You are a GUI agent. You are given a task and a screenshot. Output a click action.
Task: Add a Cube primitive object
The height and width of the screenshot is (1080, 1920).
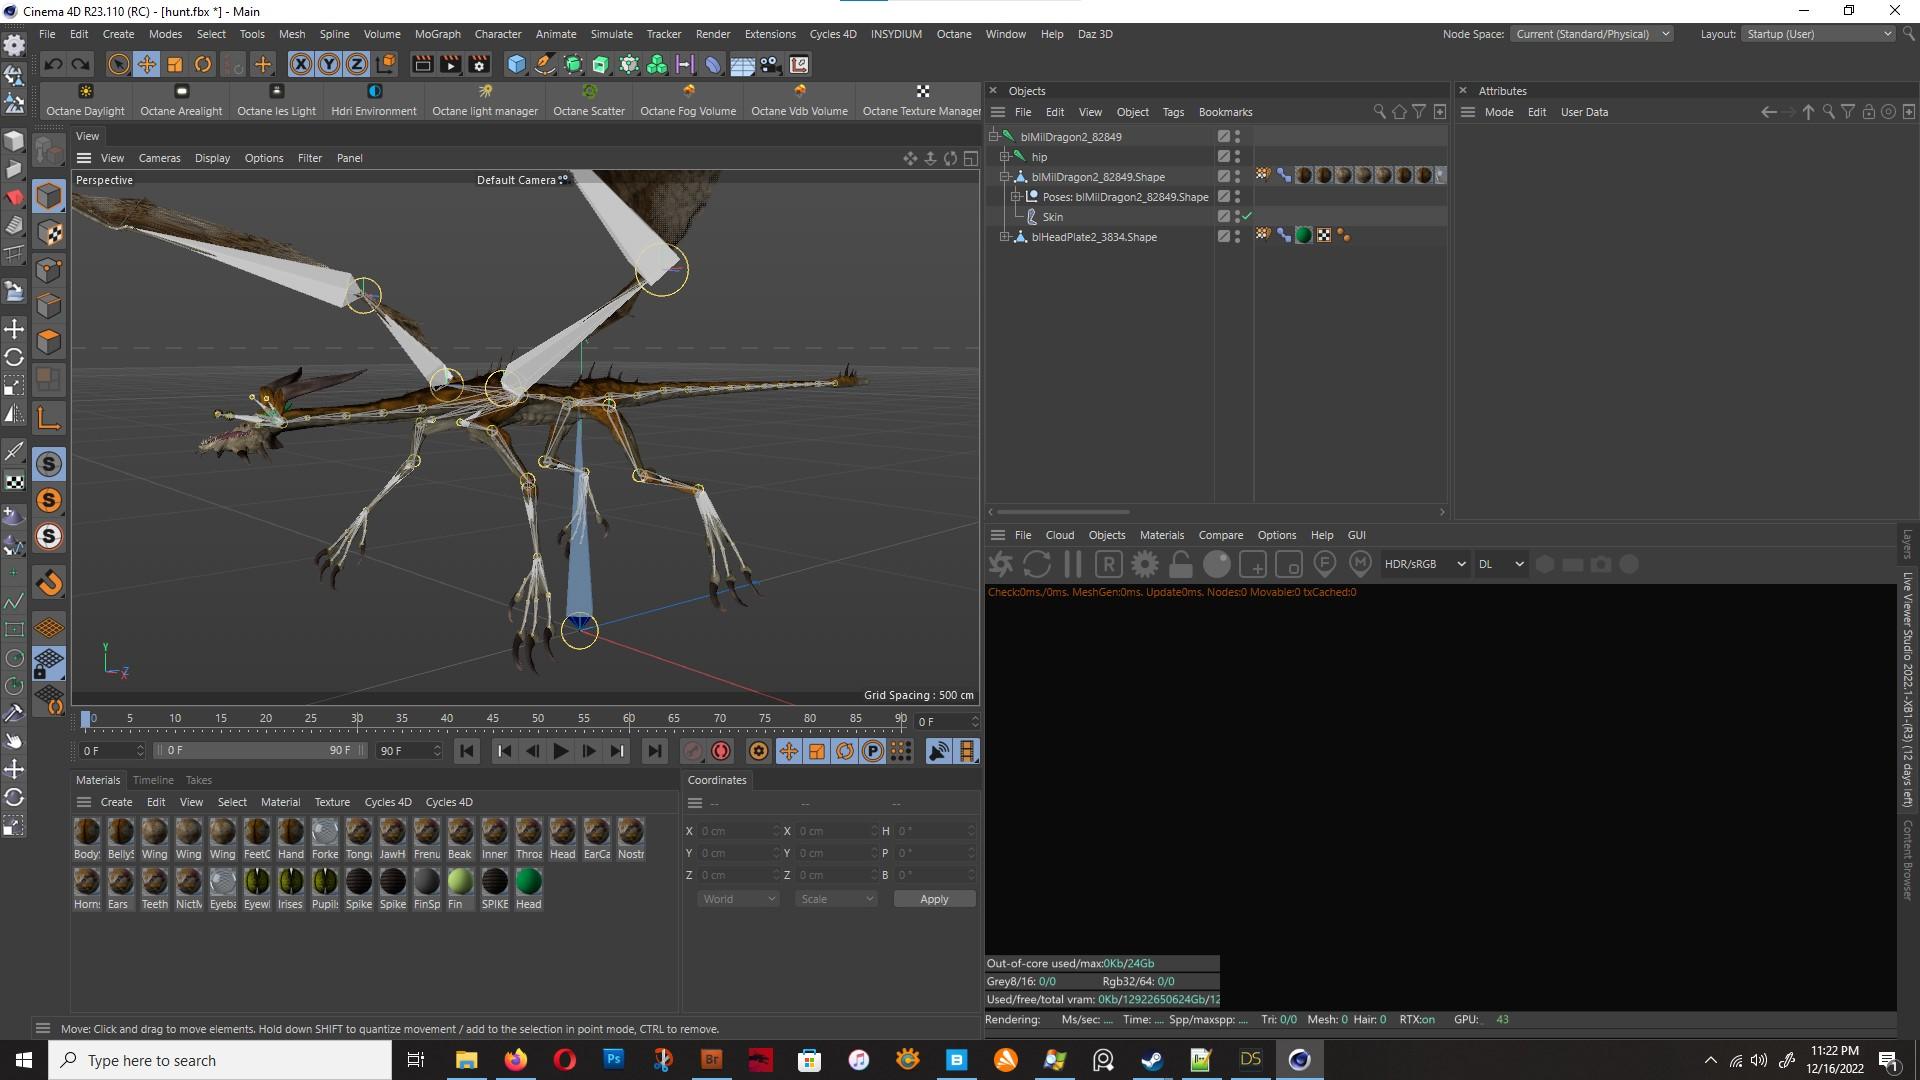pos(516,65)
